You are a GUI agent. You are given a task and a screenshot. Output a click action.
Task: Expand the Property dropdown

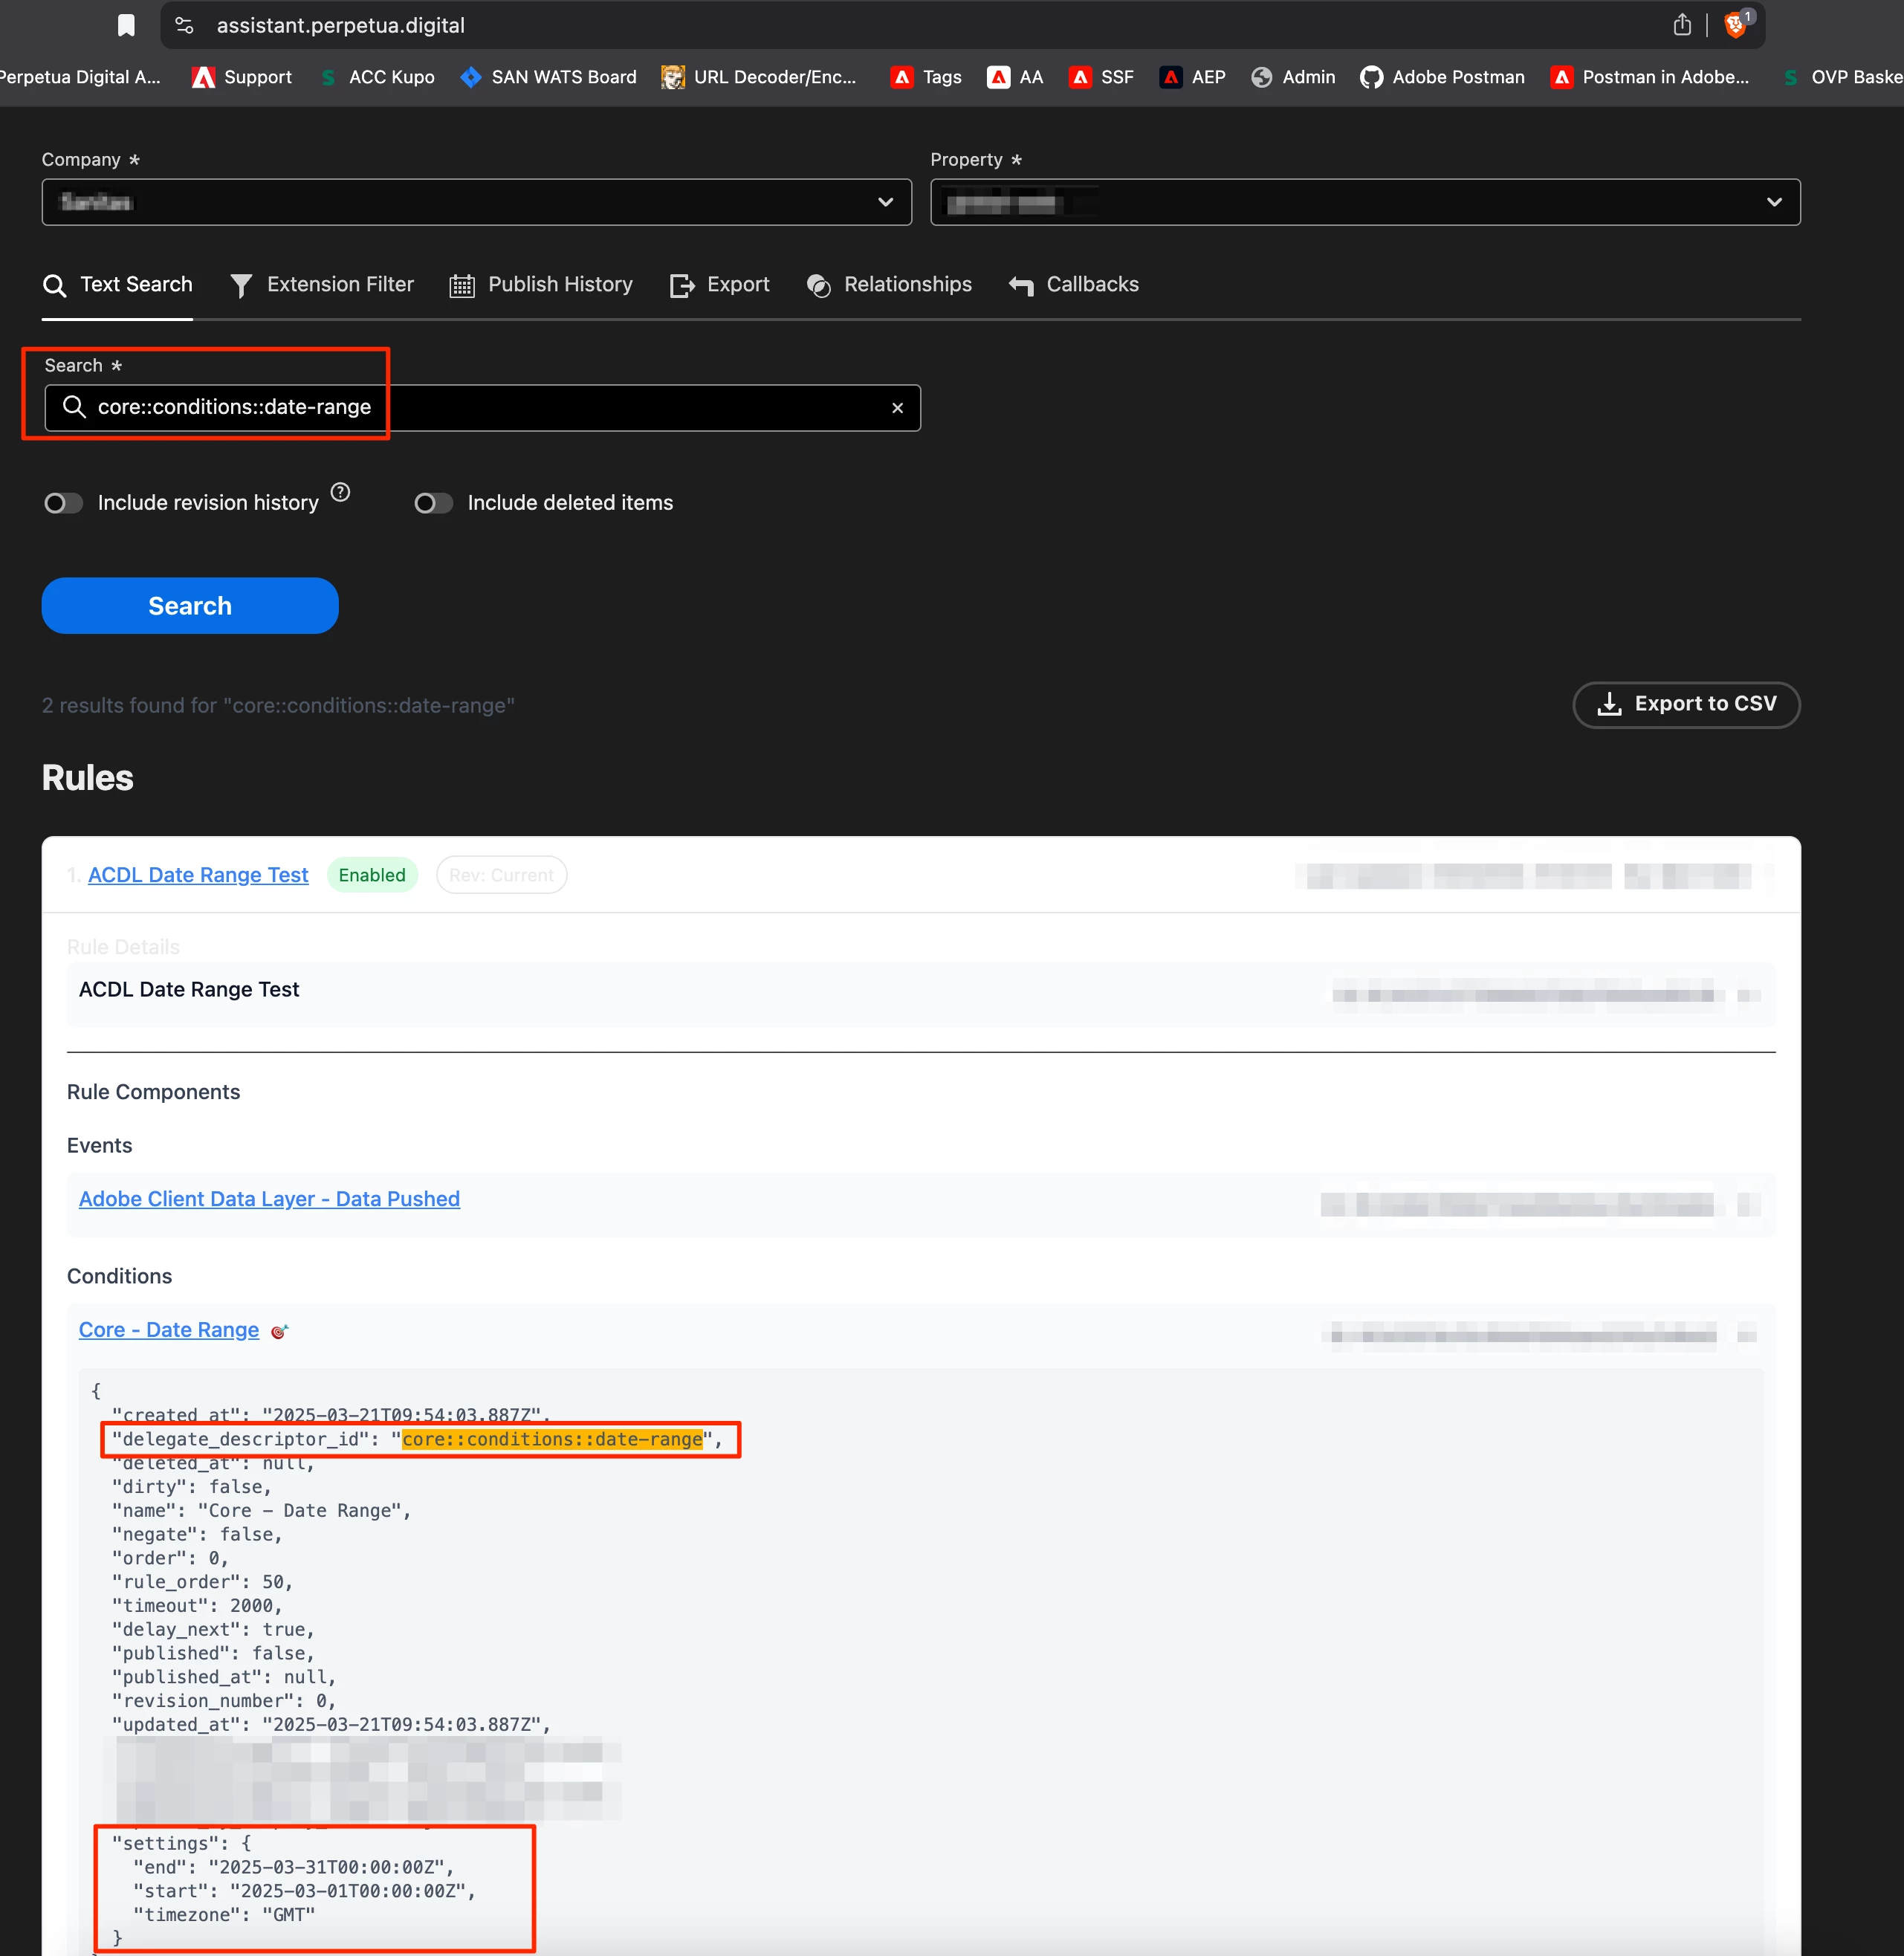click(x=1364, y=202)
